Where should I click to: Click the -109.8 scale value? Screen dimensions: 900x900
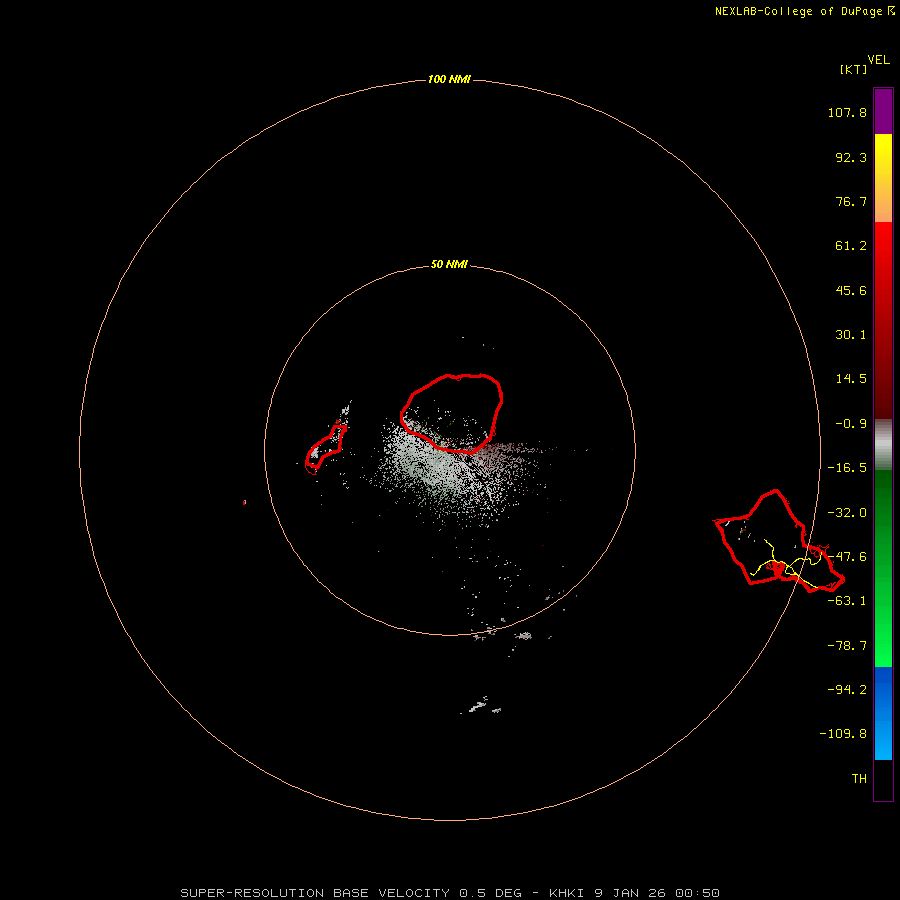tap(843, 734)
